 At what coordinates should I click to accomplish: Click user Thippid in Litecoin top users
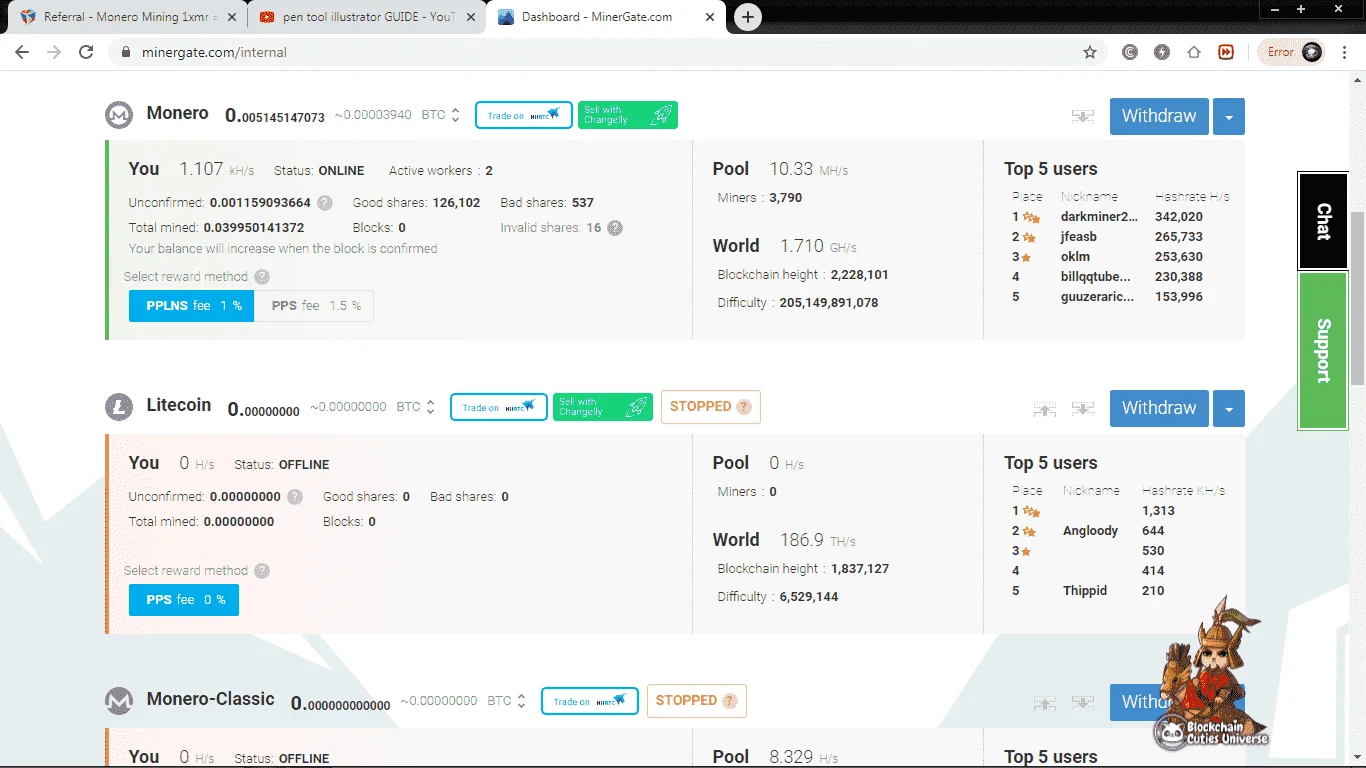(x=1085, y=591)
